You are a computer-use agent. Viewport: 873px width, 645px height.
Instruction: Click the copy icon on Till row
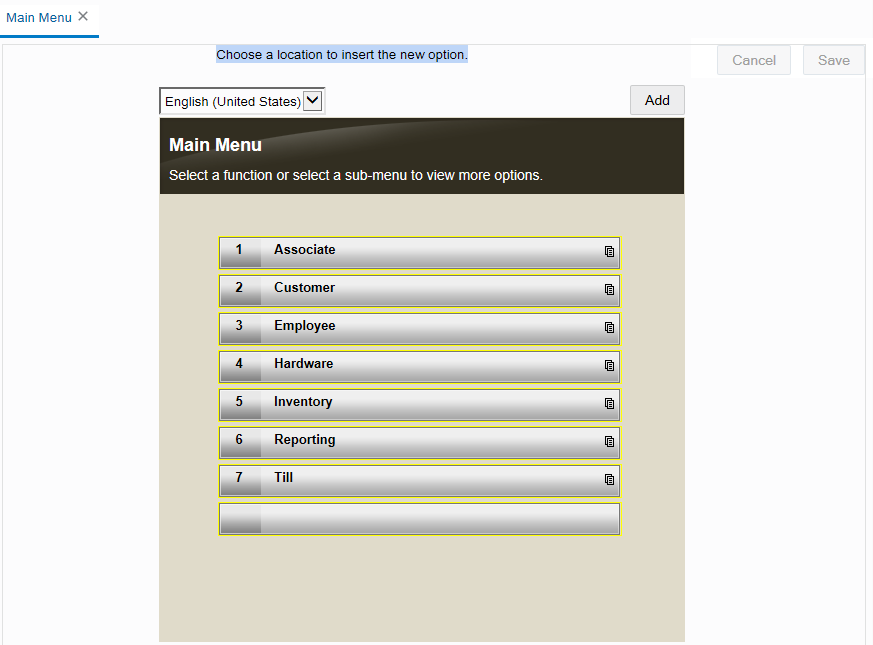pyautogui.click(x=609, y=480)
